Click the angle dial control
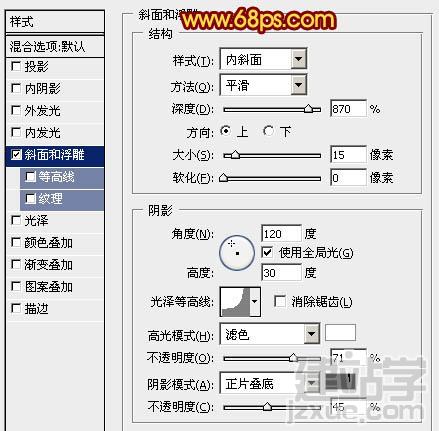439x431 pixels. point(237,253)
